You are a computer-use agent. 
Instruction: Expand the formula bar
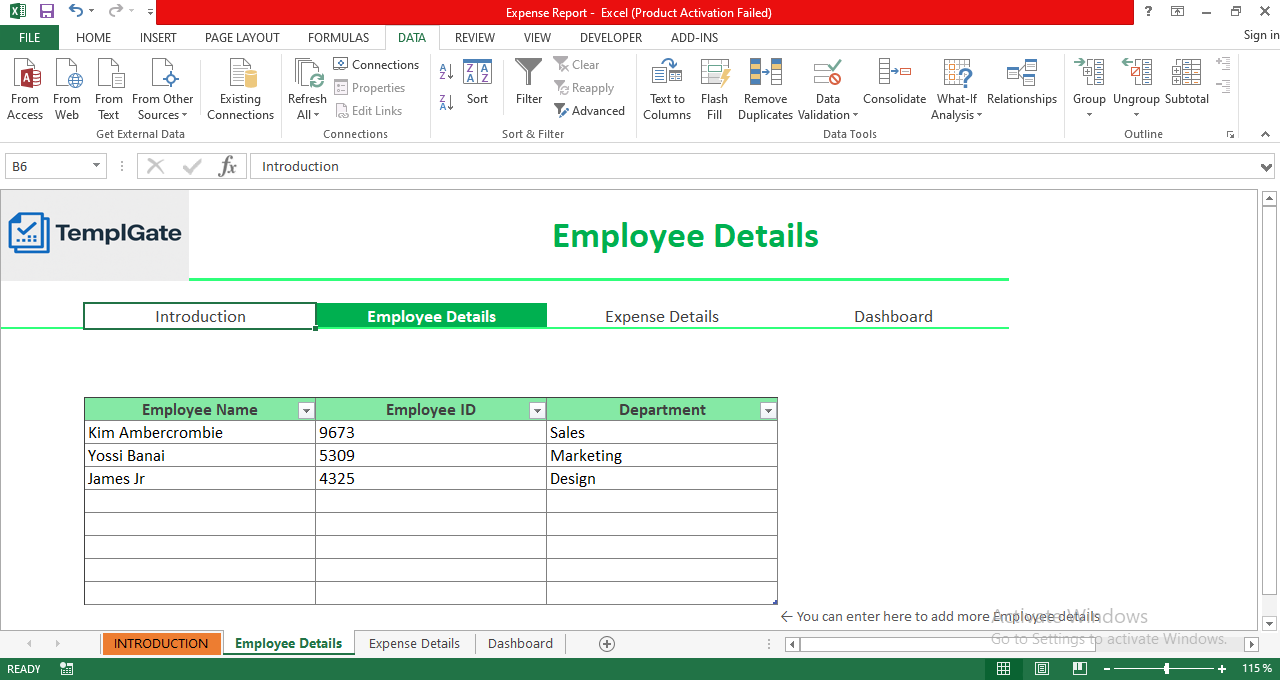[1267, 167]
